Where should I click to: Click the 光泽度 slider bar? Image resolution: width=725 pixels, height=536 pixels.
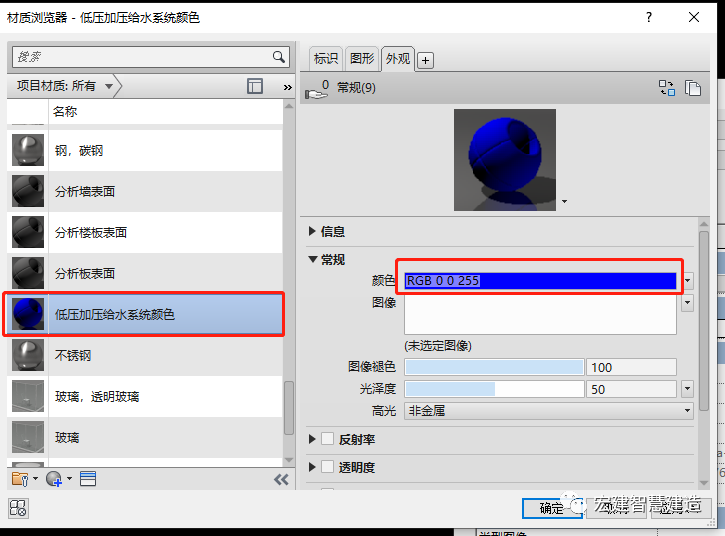(x=494, y=389)
